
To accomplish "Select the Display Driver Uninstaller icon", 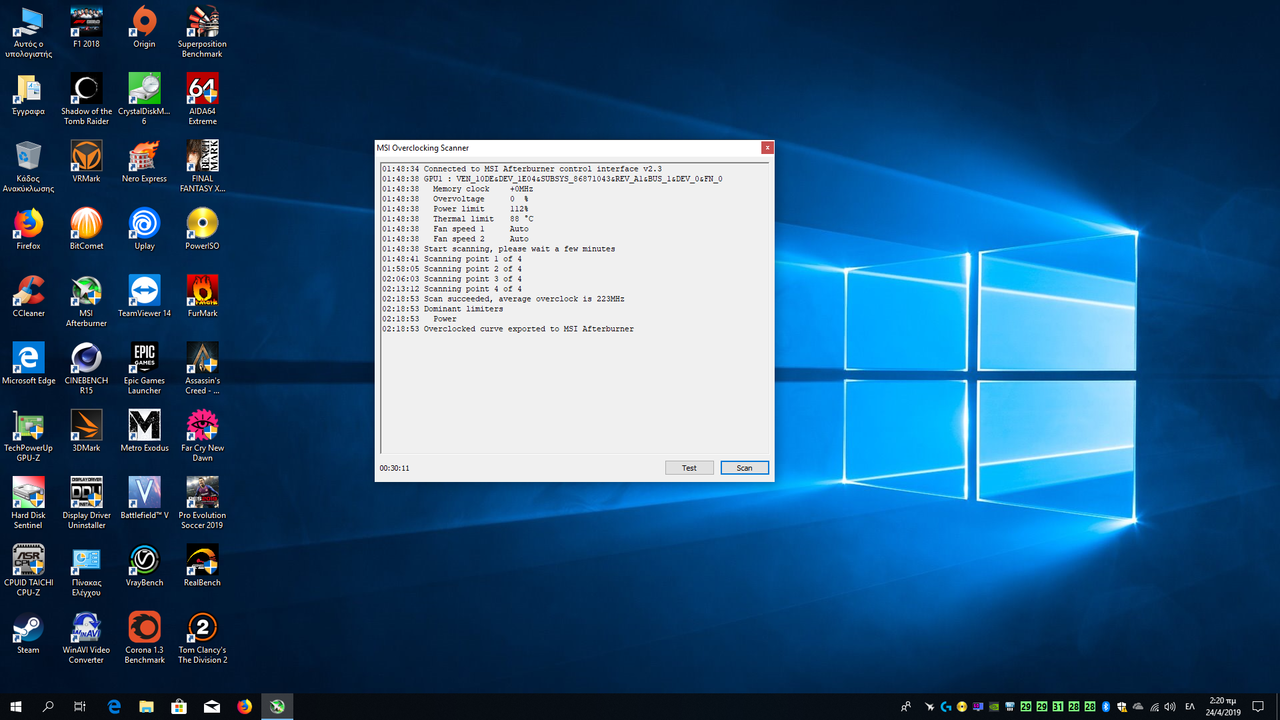I will pos(86,502).
